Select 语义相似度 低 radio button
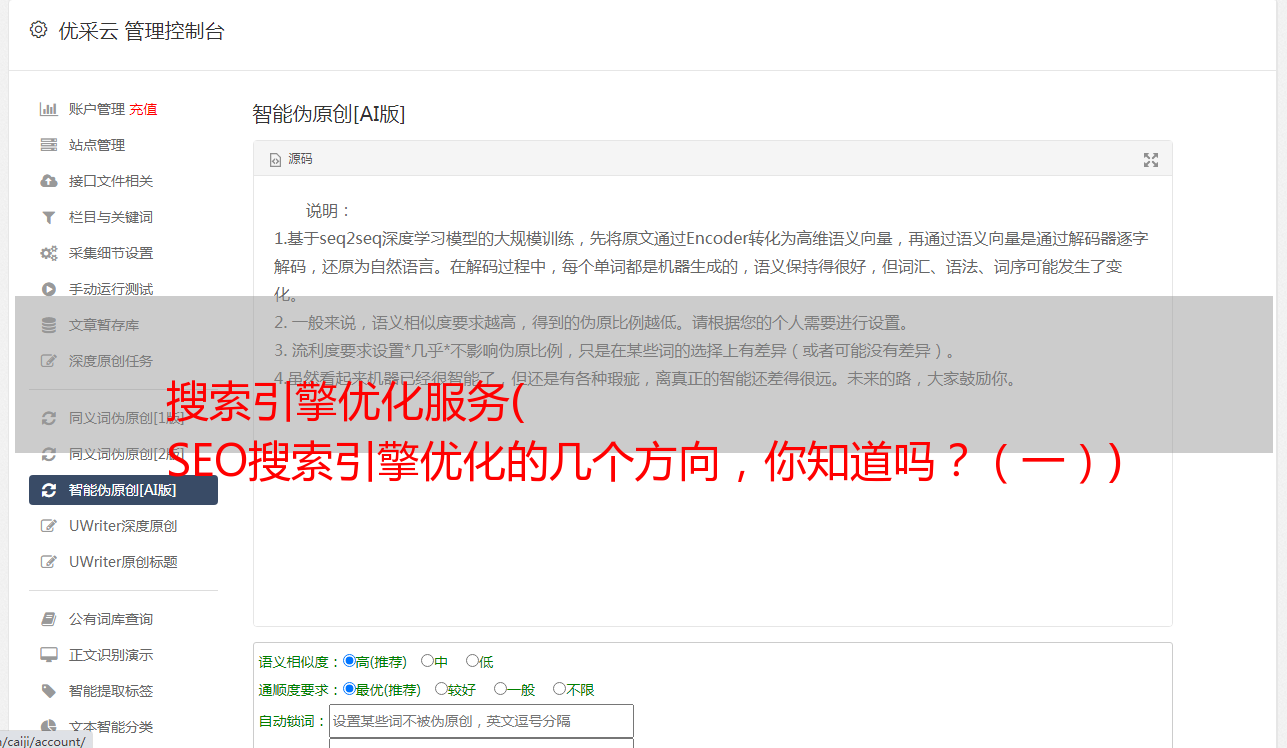Viewport: 1287px width, 748px height. 472,661
